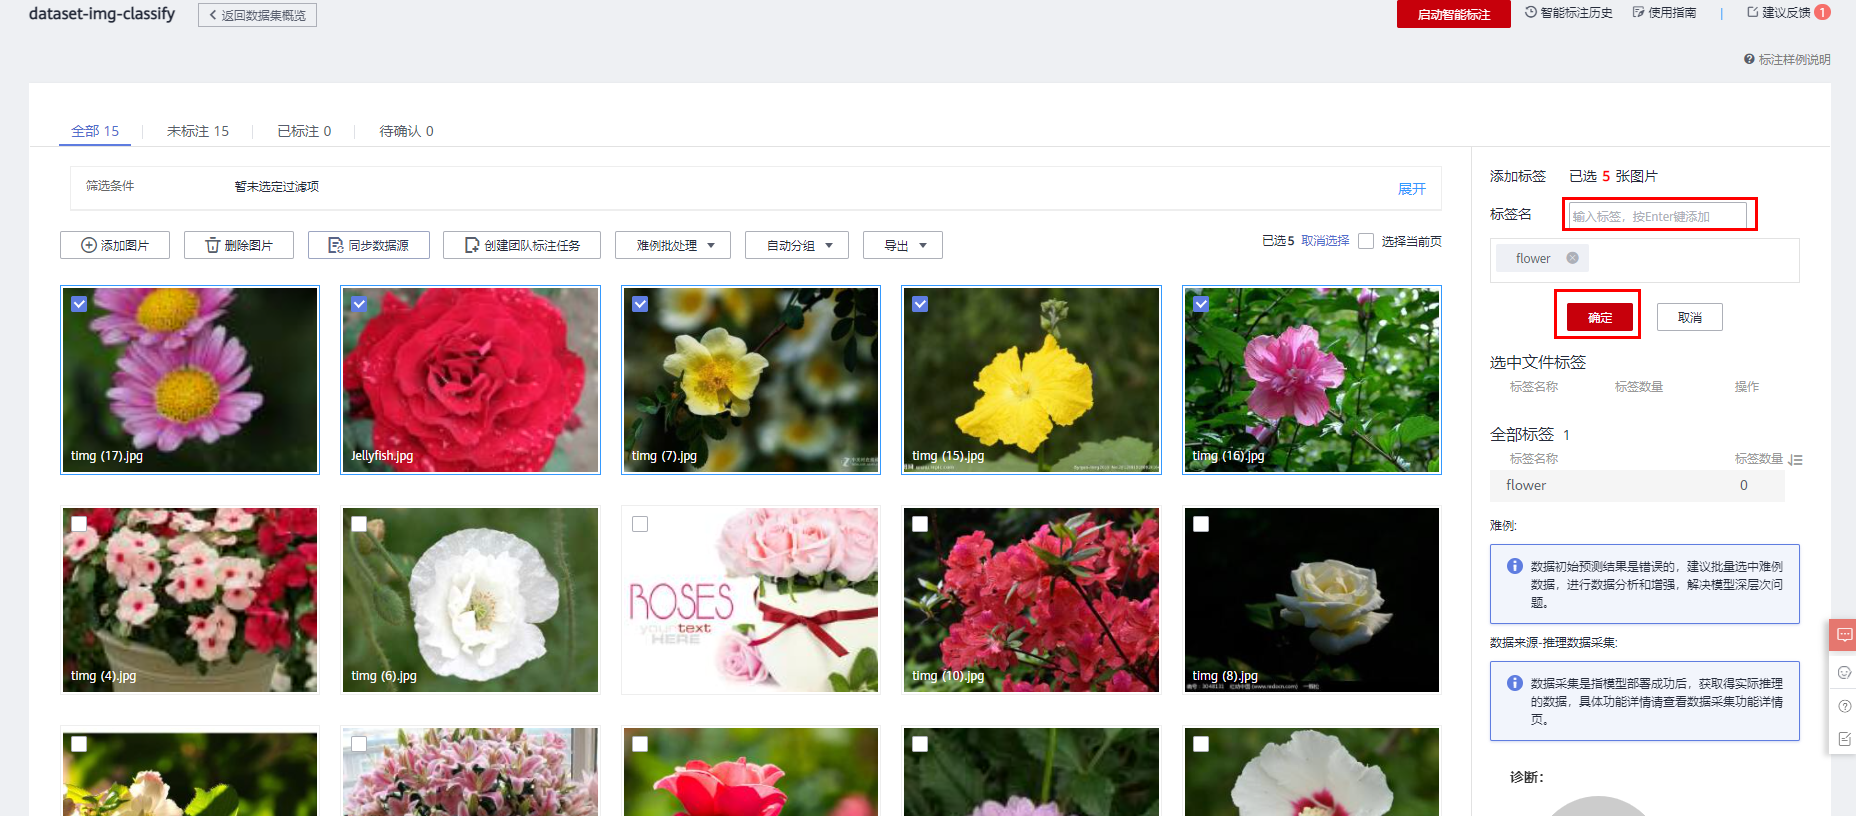1856x816 pixels.
Task: Enable the 选择当前页 checkbox
Action: (1366, 241)
